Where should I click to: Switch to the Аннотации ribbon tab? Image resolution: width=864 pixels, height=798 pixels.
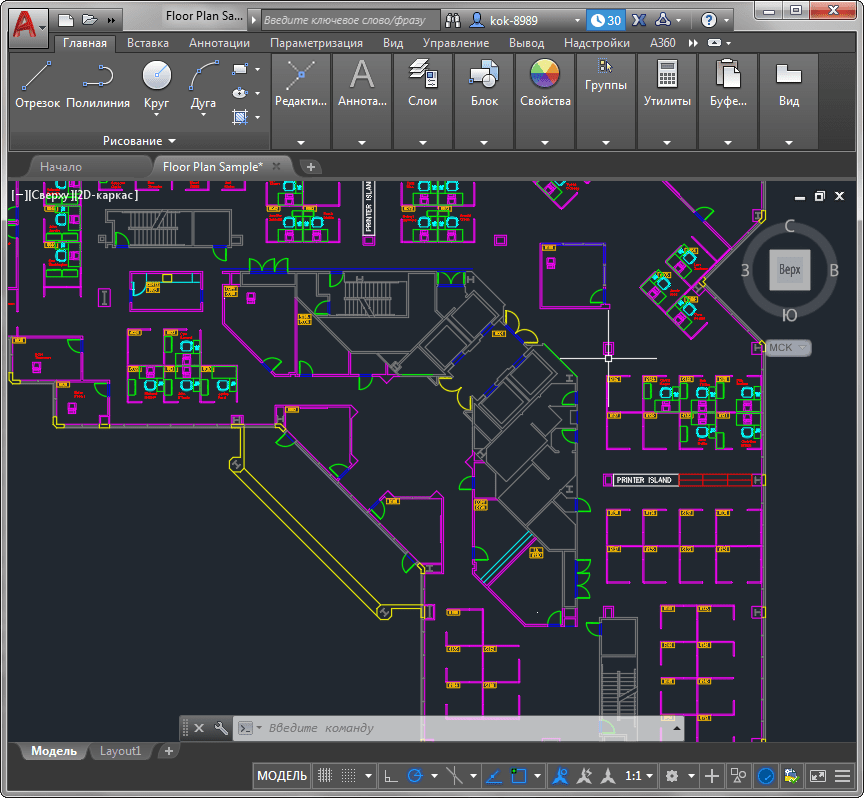tap(219, 43)
